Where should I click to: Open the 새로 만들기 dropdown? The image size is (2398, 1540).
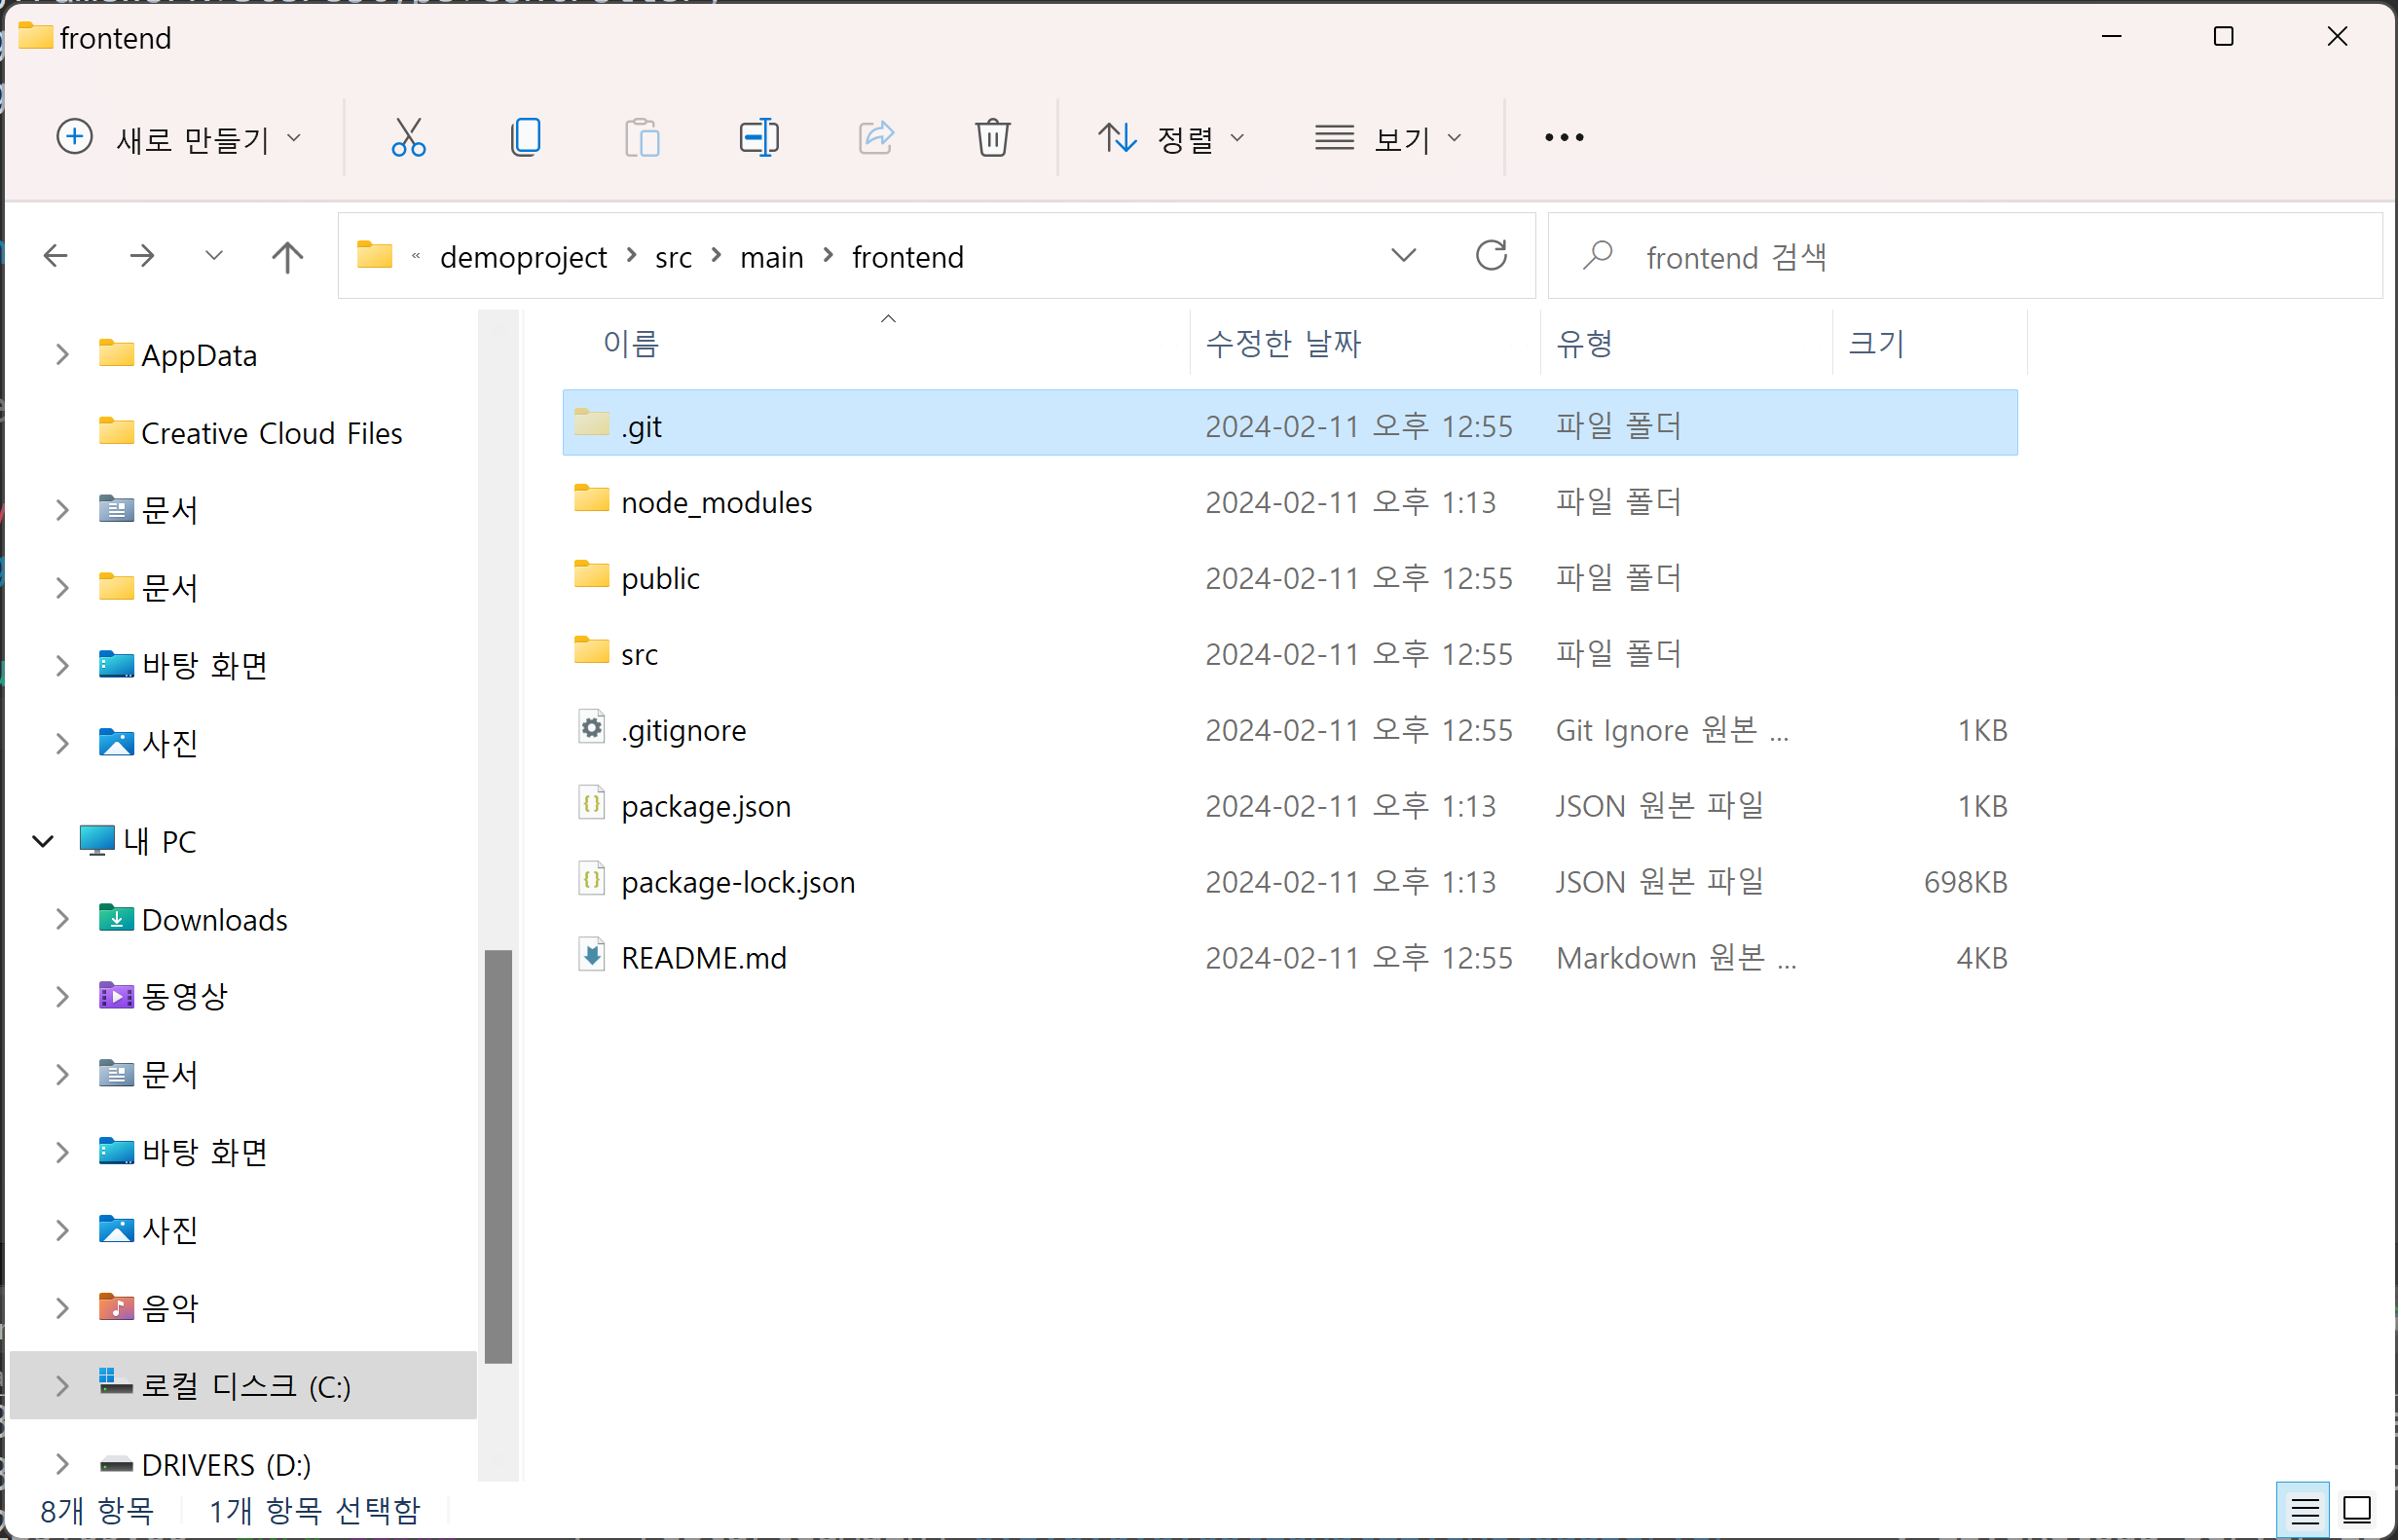178,138
